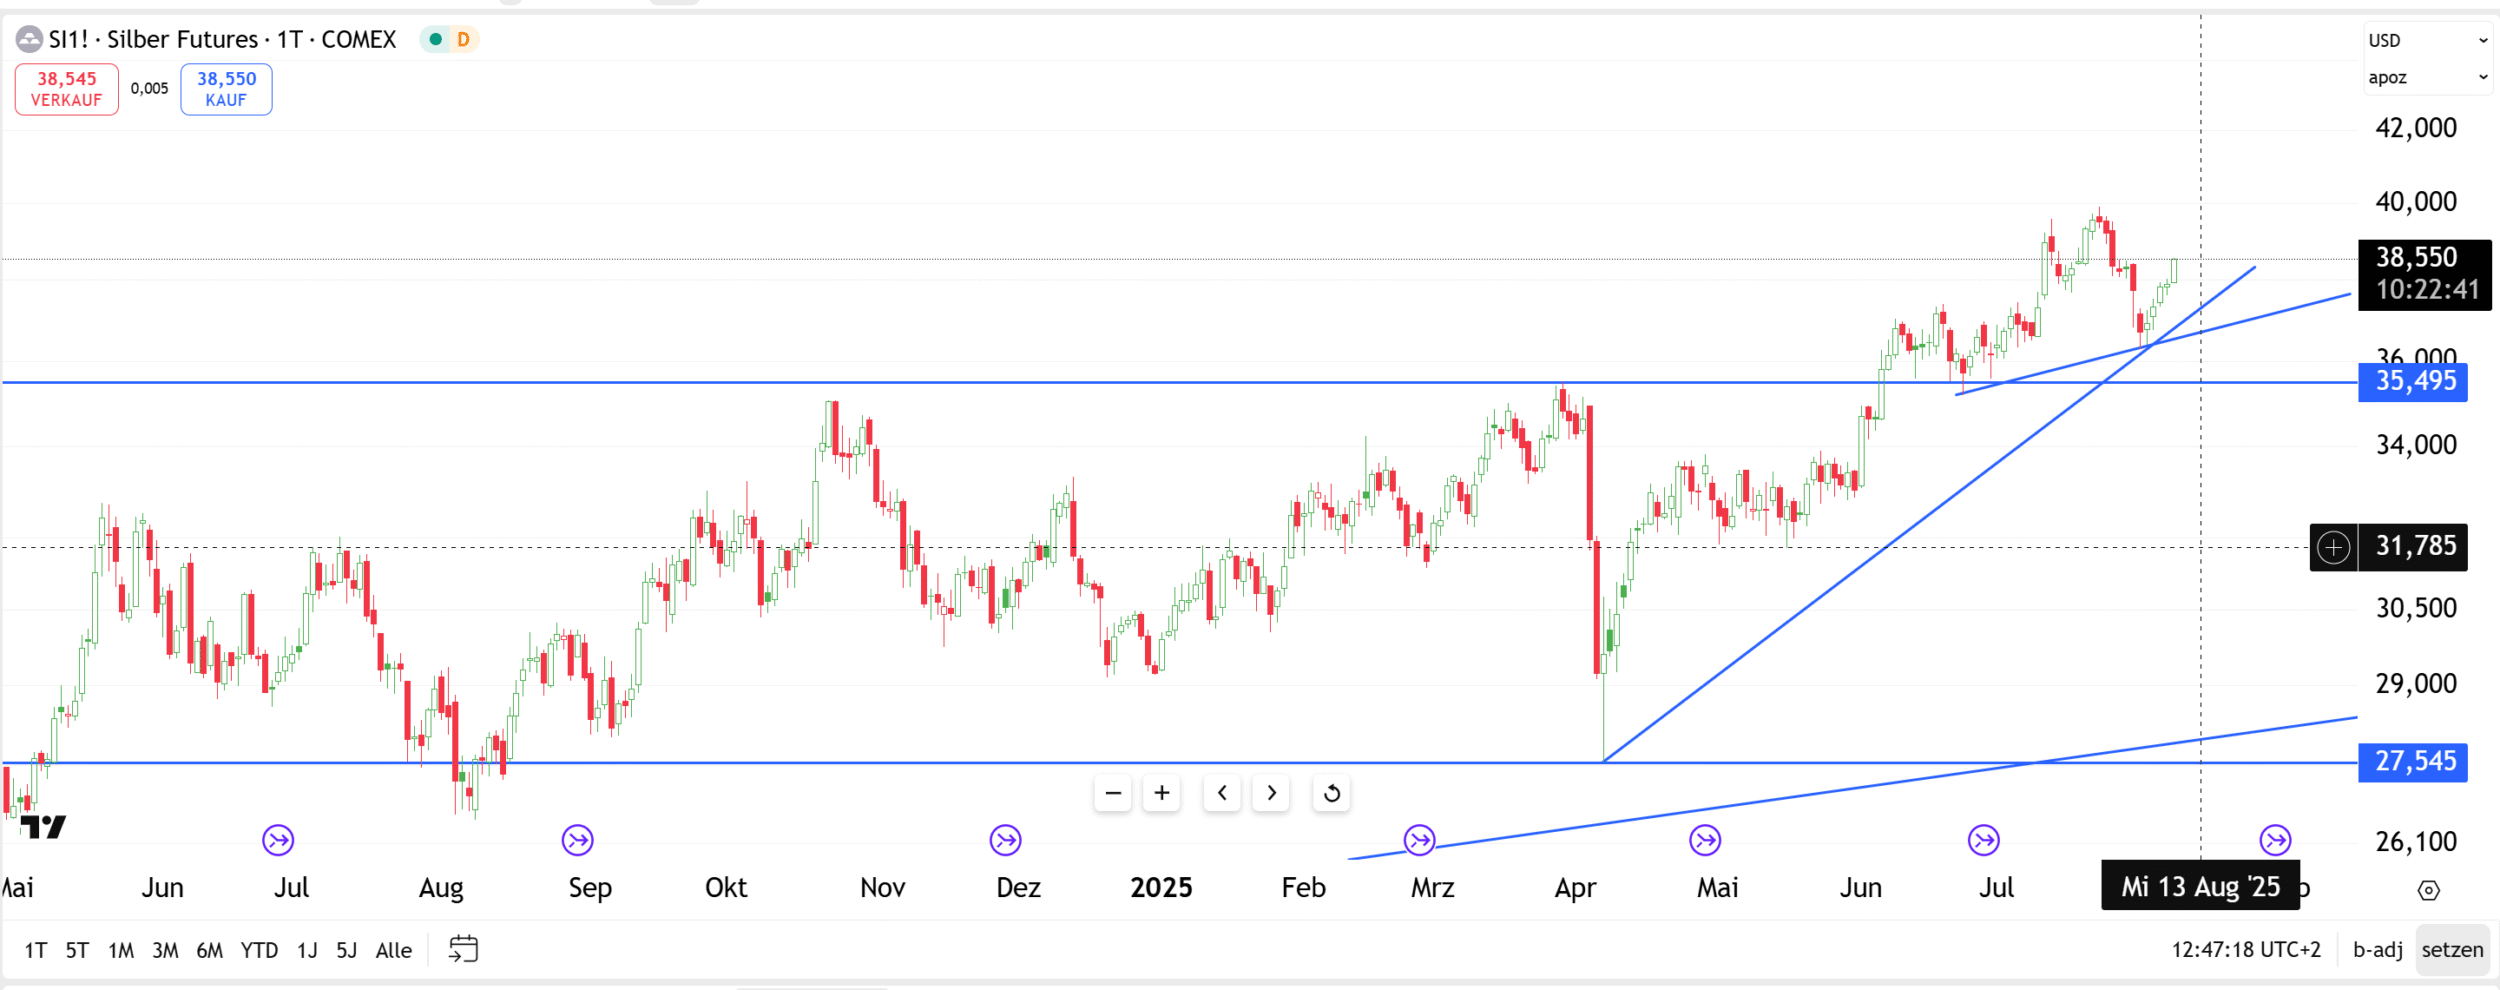
Task: Click the plus icon beside 31,785
Action: pyautogui.click(x=2333, y=547)
